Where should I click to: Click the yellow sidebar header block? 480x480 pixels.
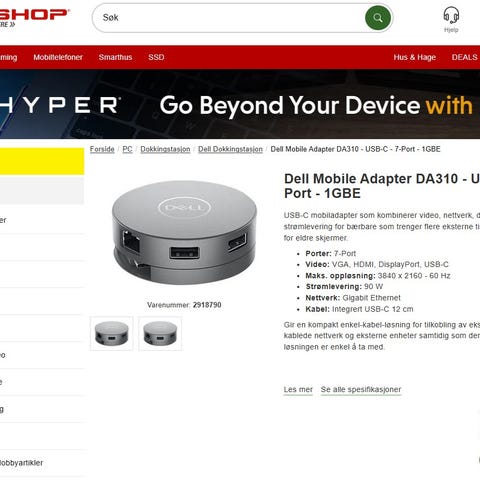click(x=42, y=161)
